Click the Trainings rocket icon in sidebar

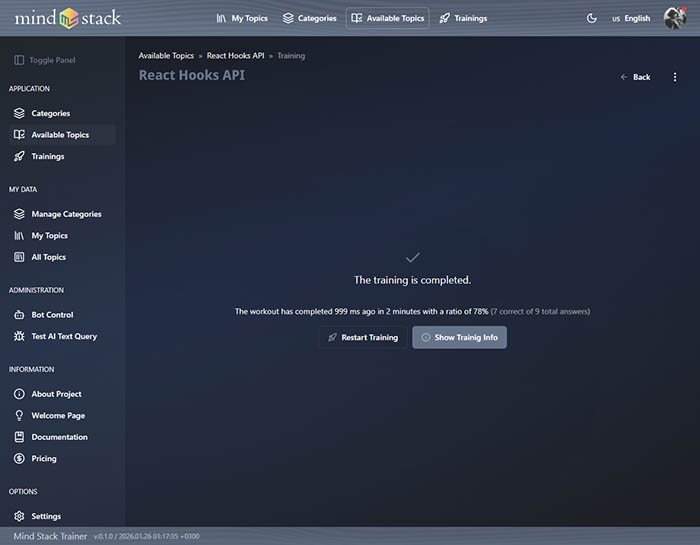(19, 156)
